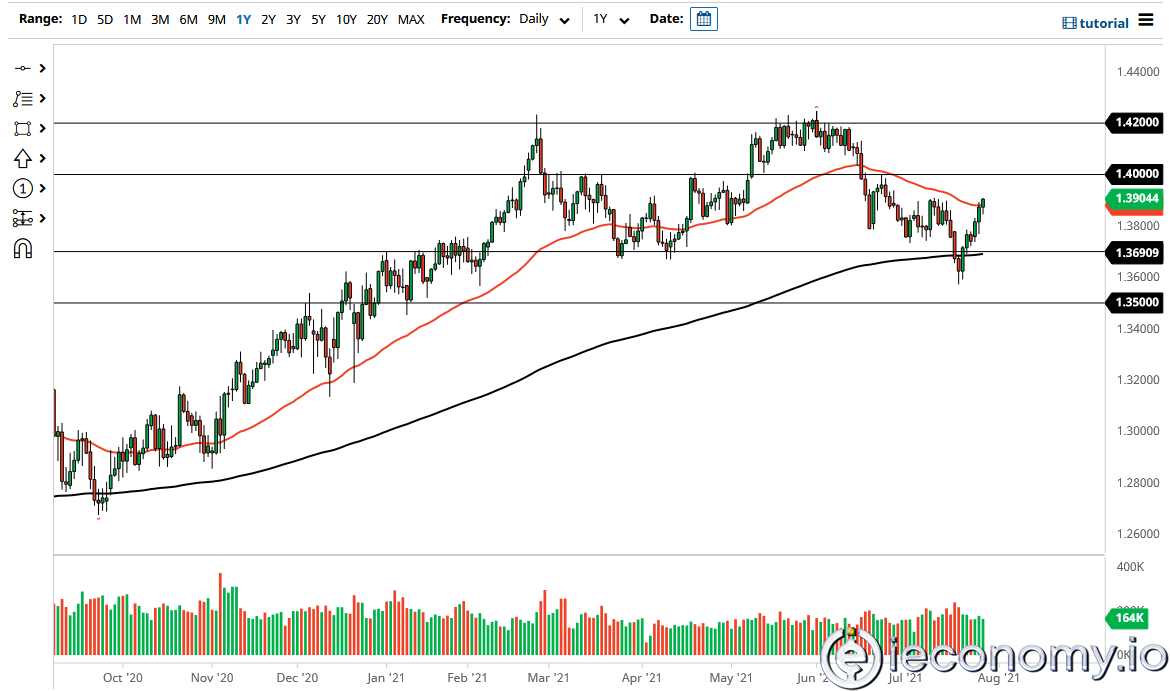Screen dimensions: 1170x691
Task: Activate the 5D range option
Action: pyautogui.click(x=105, y=19)
